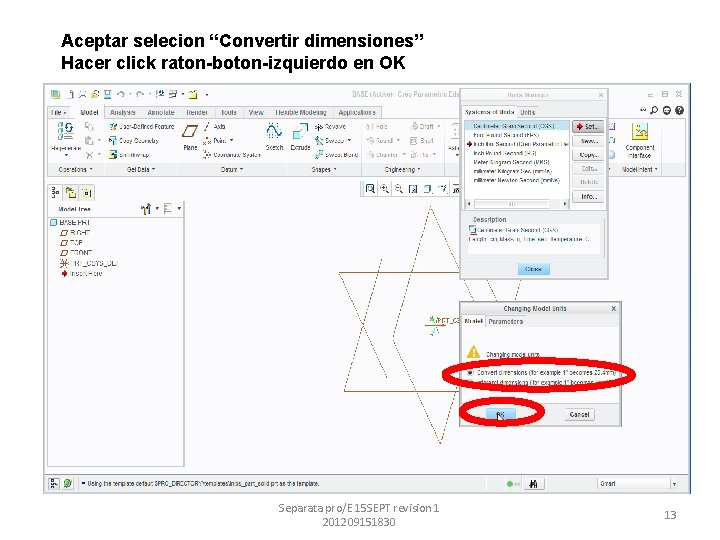Click the Repaint icon in graphics toolbar
Image resolution: width=720 pixels, height=540 pixels.
click(413, 189)
